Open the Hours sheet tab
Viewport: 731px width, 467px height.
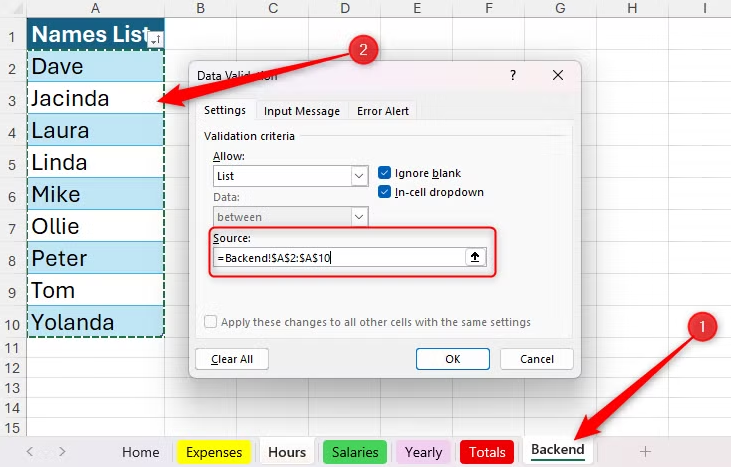[x=287, y=452]
